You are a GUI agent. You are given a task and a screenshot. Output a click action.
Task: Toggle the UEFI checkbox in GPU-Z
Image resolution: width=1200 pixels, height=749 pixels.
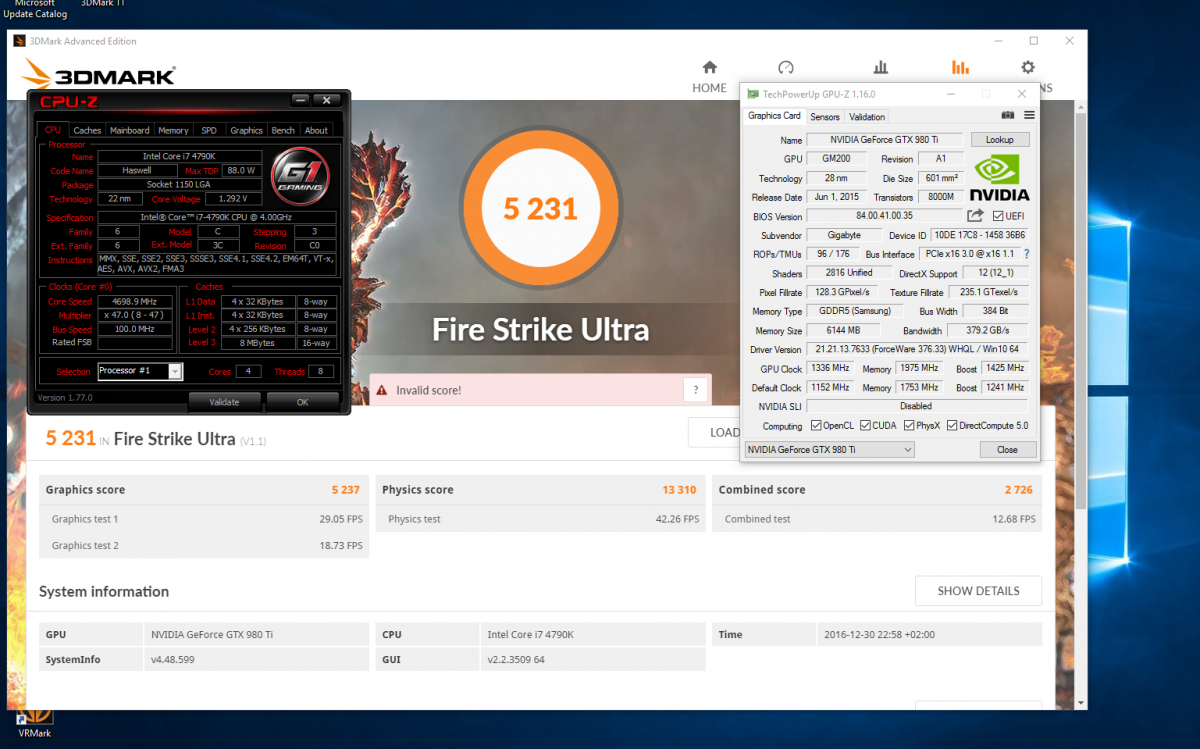point(997,216)
